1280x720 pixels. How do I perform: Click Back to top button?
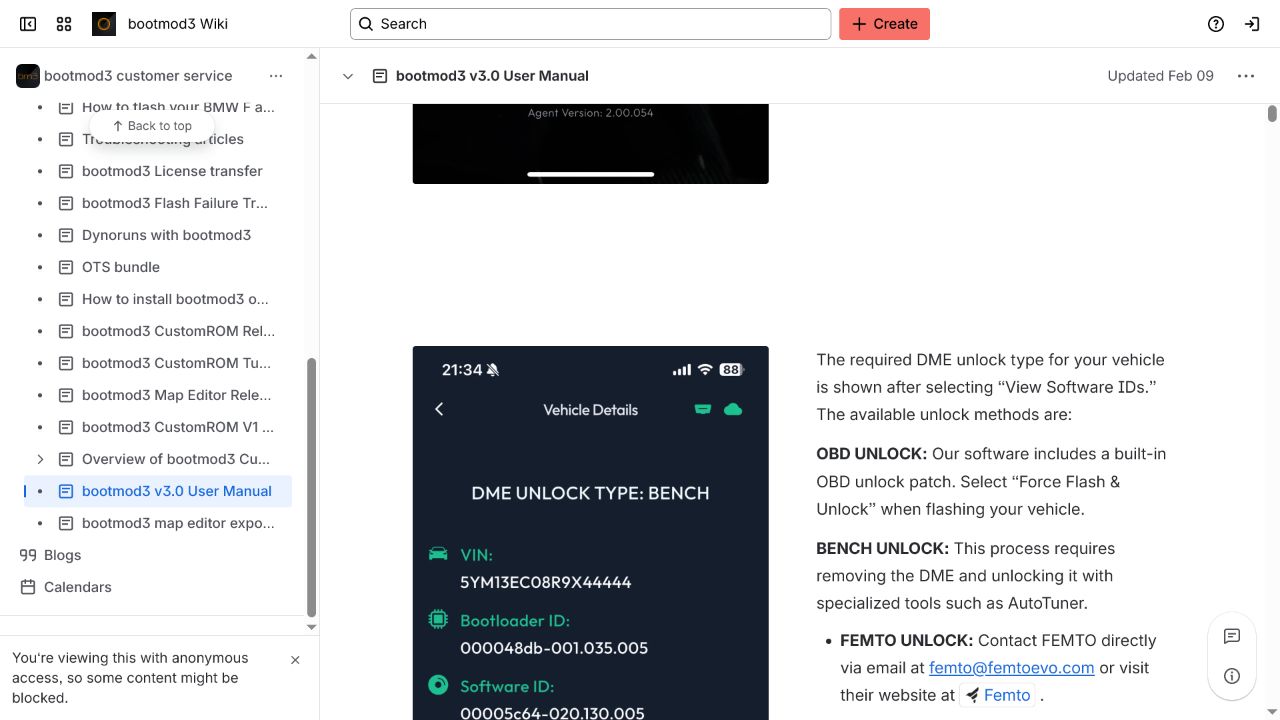pyautogui.click(x=152, y=126)
